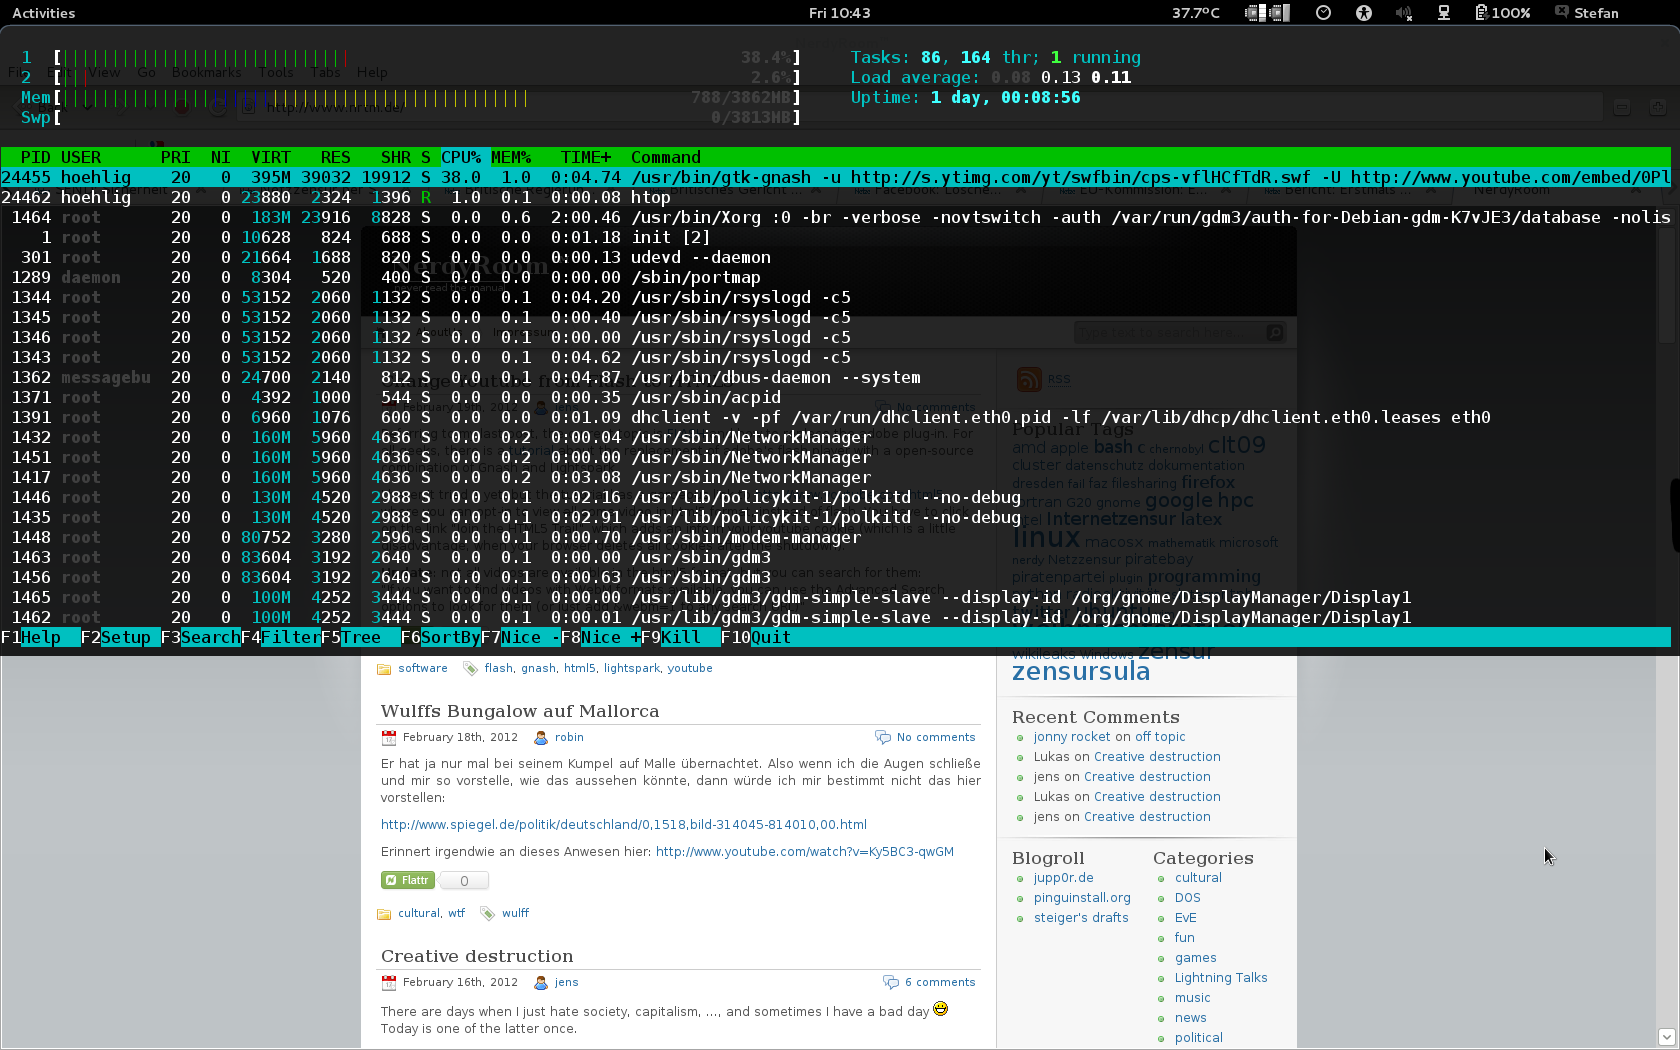1680x1050 pixels.
Task: Select the dhclient process row 1391
Action: coord(836,417)
